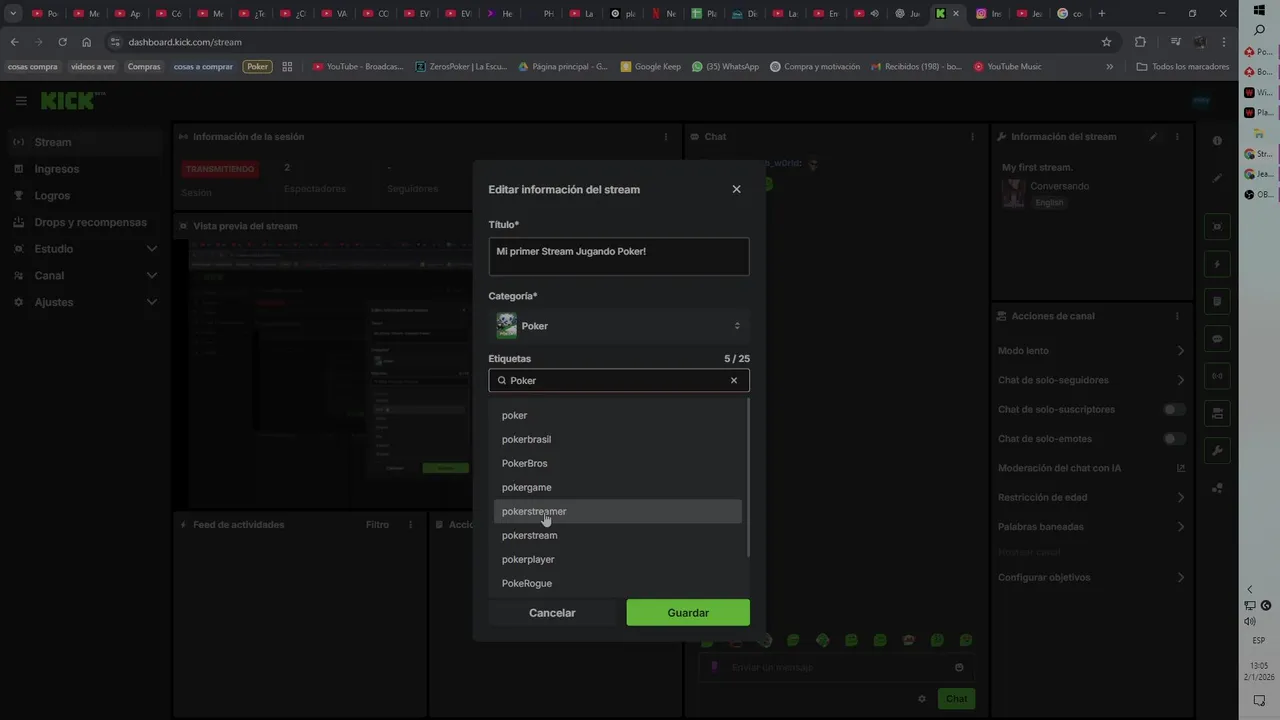The image size is (1280, 720).
Task: Click the wrench icon in the right rail
Action: coord(1217,450)
